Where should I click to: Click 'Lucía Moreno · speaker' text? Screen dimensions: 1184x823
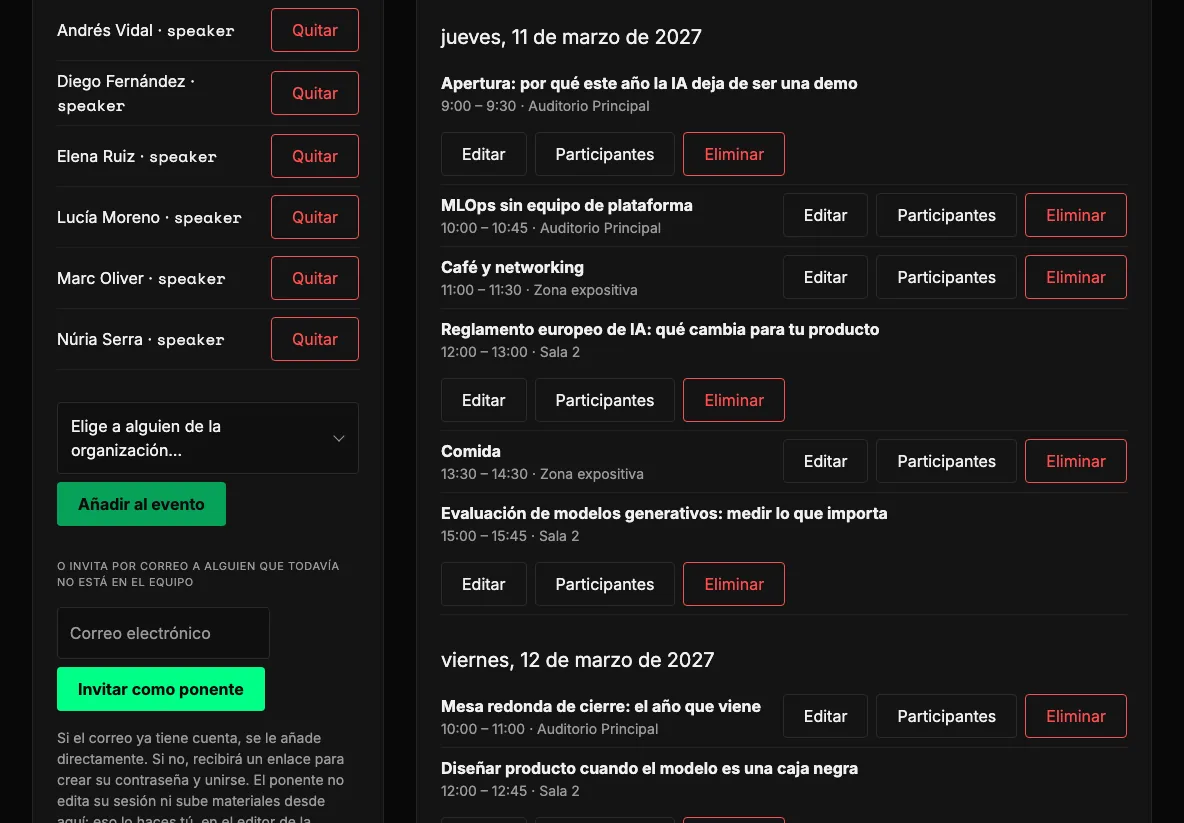(x=150, y=217)
